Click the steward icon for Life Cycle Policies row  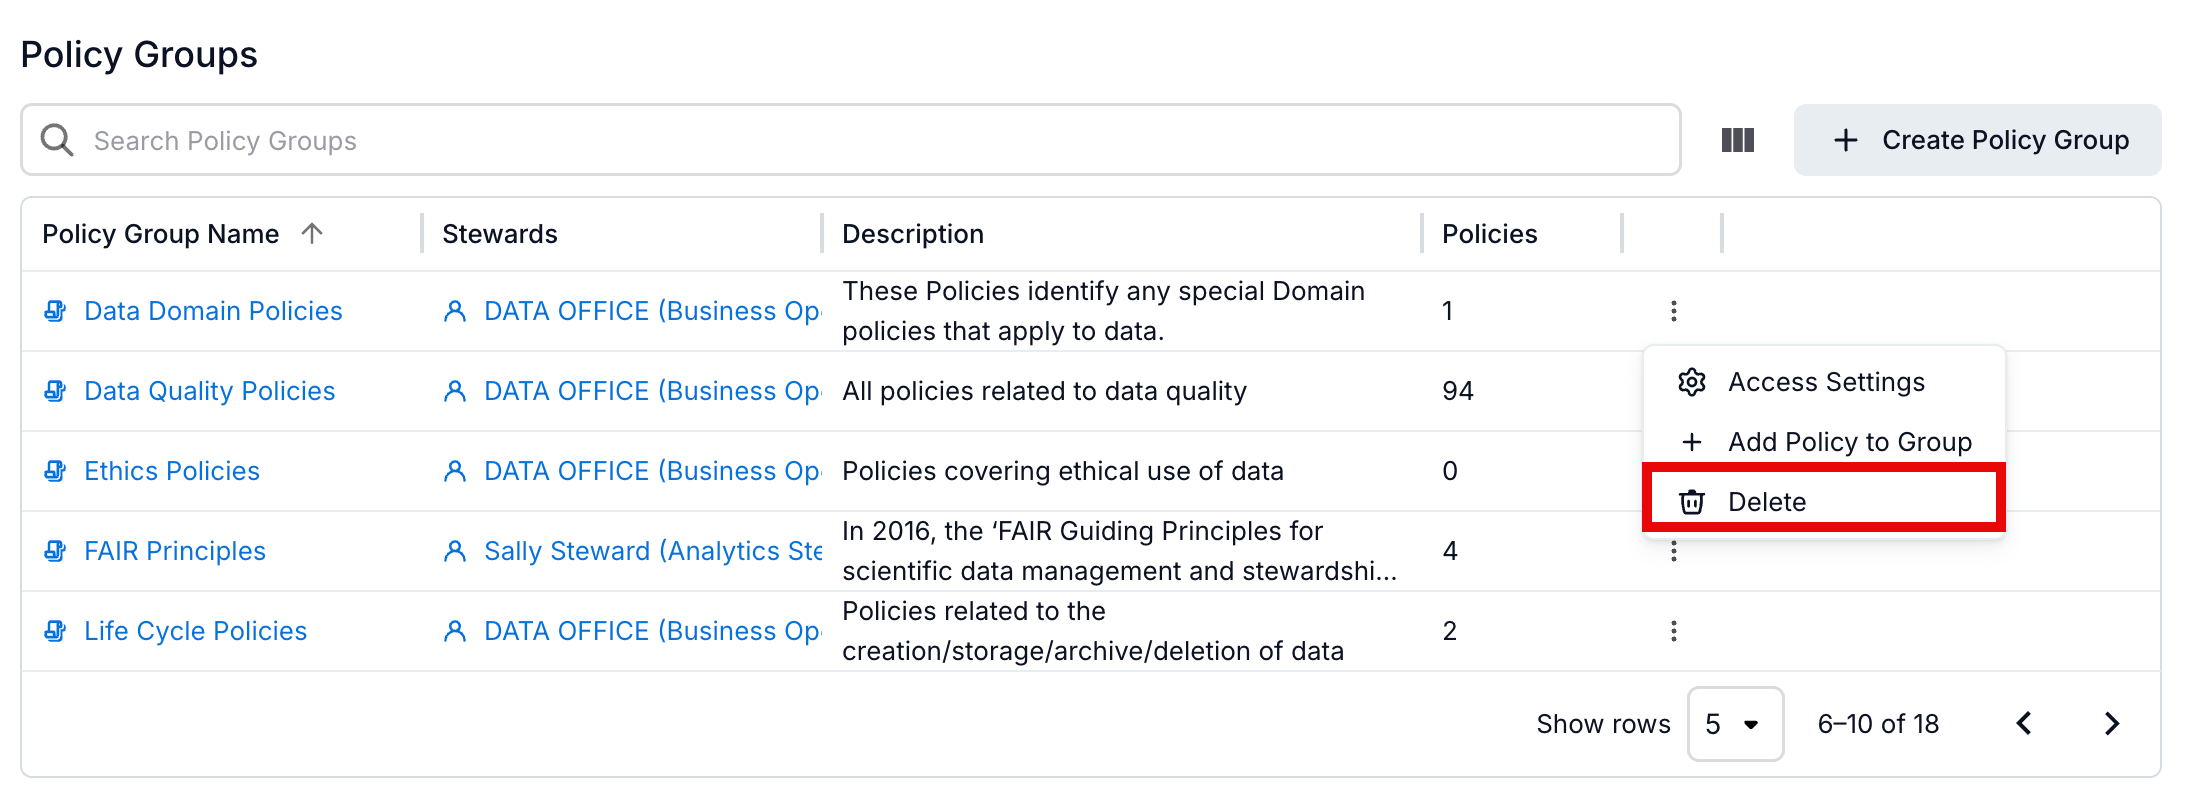coord(456,631)
